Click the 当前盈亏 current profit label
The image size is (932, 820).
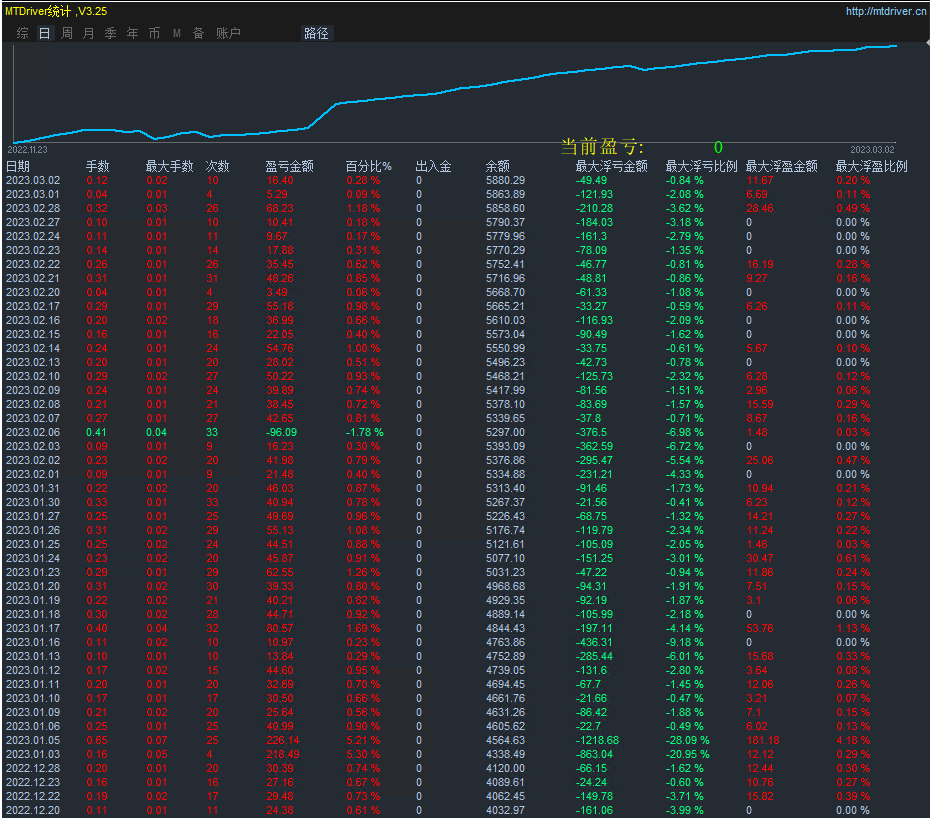[602, 147]
